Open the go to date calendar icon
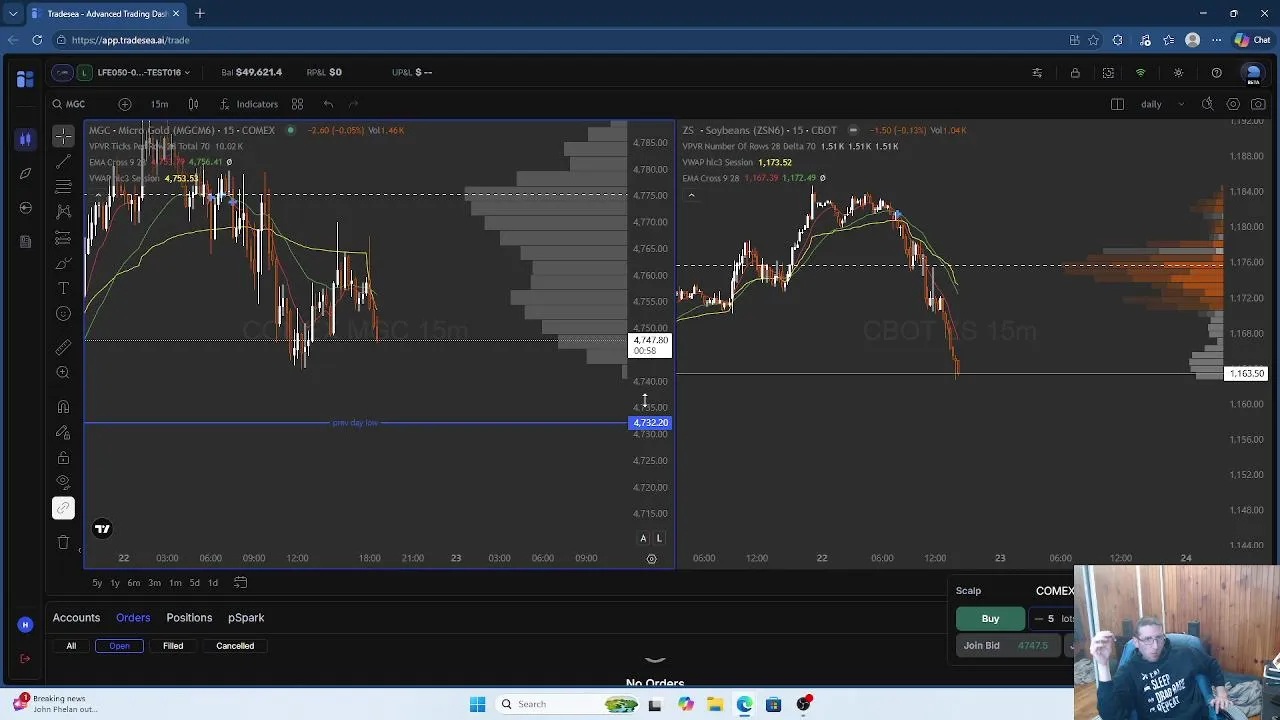The width and height of the screenshot is (1280, 720). click(x=240, y=583)
